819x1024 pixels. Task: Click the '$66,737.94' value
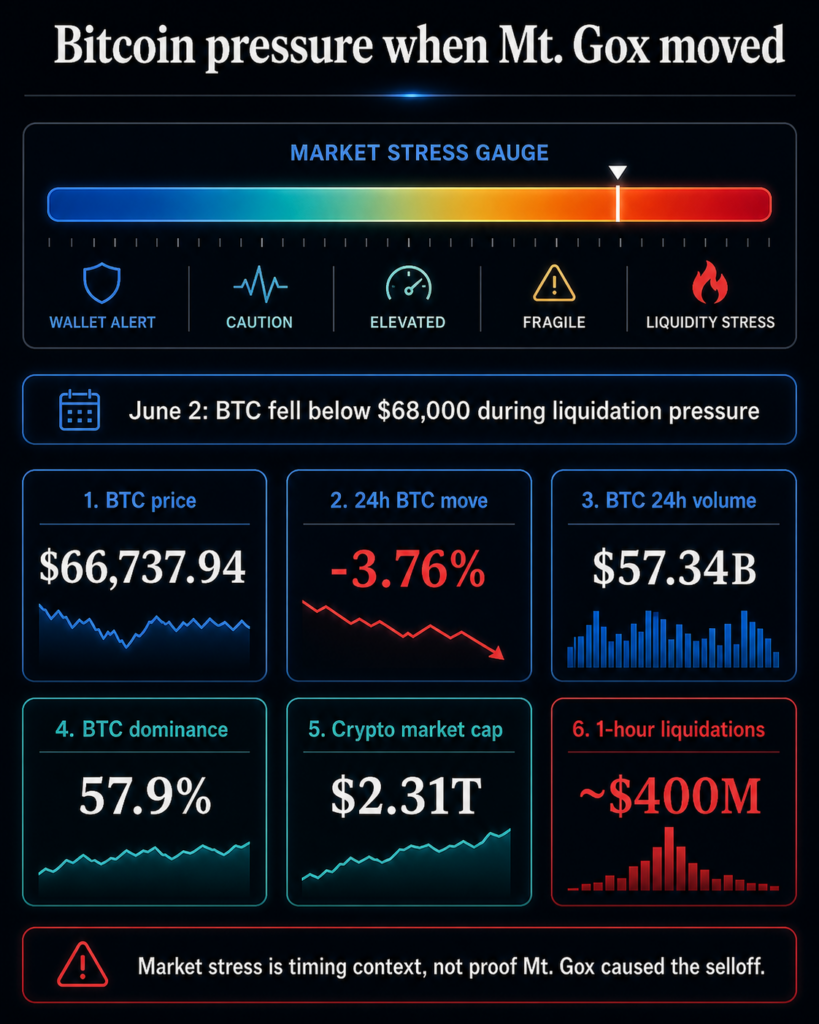coord(142,567)
